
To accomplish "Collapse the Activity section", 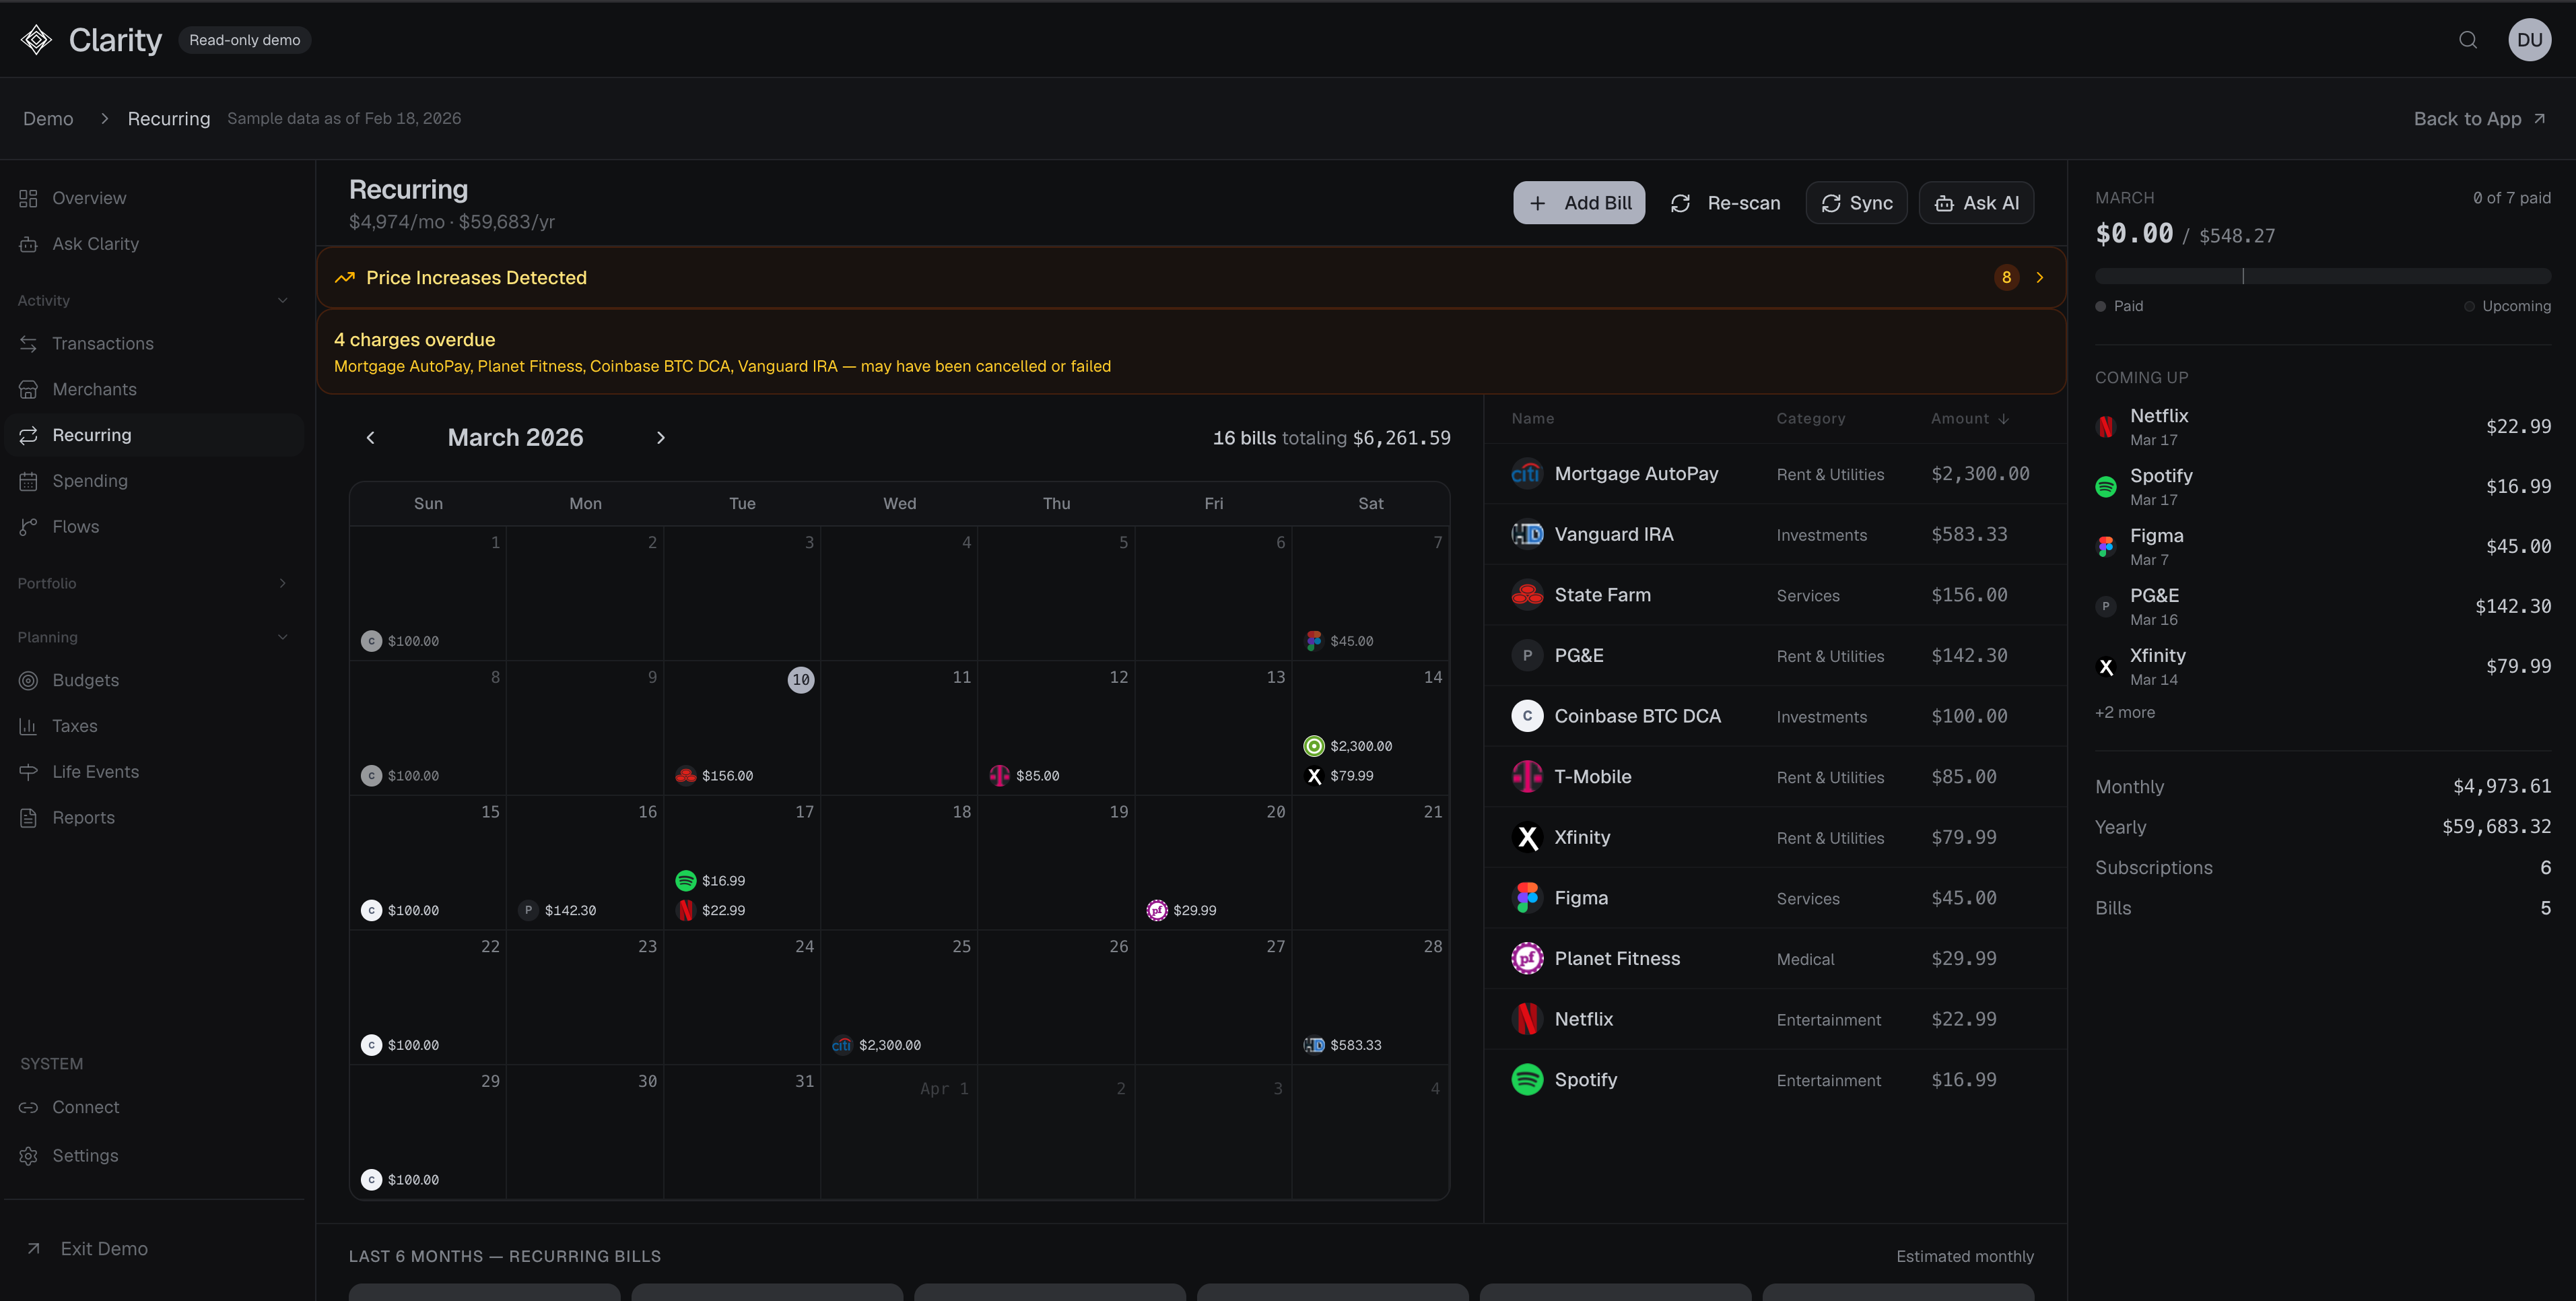I will (x=283, y=300).
